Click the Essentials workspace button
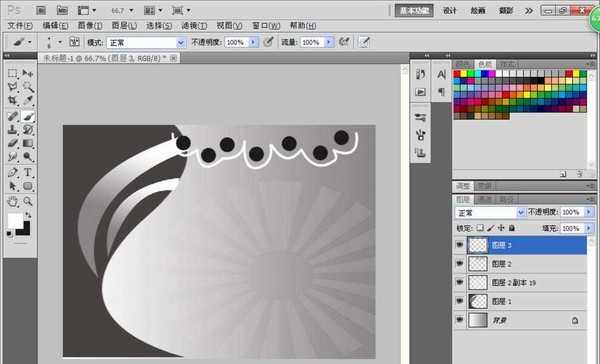600x364 pixels. [414, 11]
